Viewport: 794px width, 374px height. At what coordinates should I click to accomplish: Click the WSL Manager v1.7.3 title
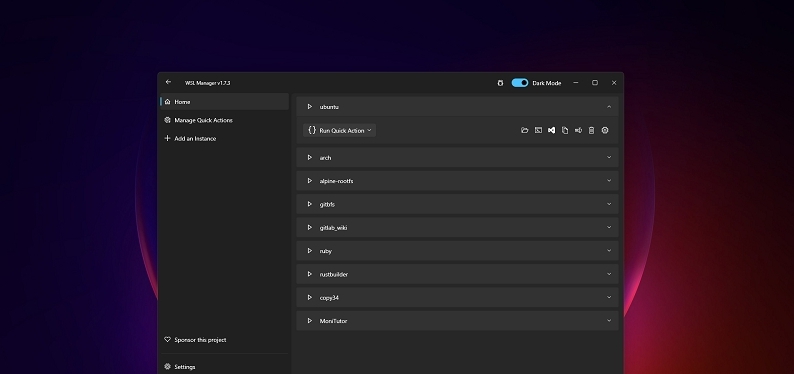tap(208, 83)
